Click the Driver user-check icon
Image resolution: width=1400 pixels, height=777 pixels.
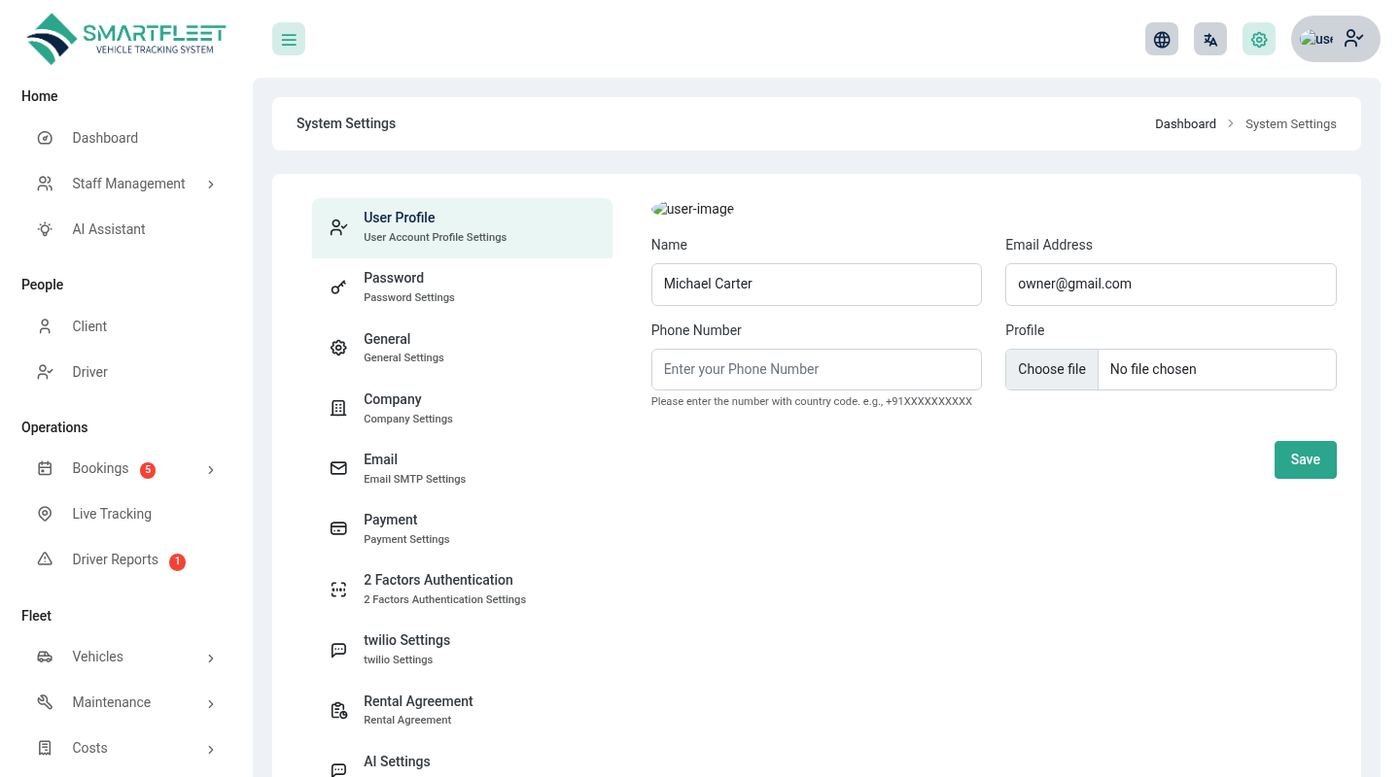(x=45, y=372)
